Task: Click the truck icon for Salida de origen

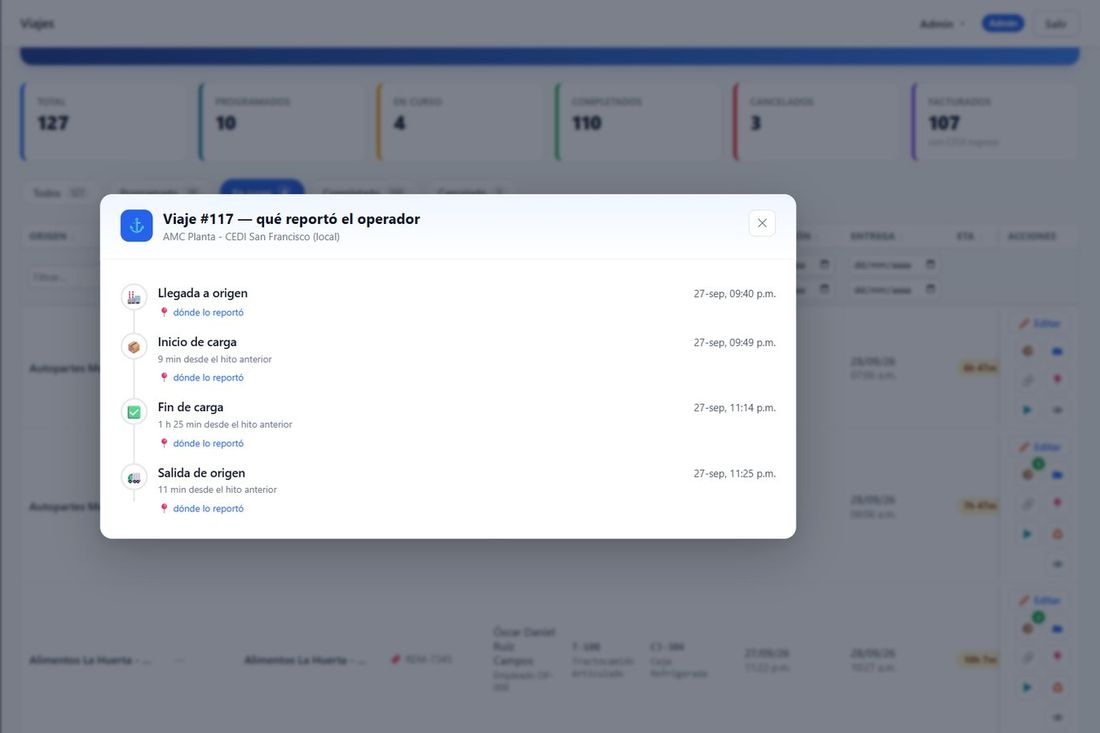Action: [x=134, y=478]
